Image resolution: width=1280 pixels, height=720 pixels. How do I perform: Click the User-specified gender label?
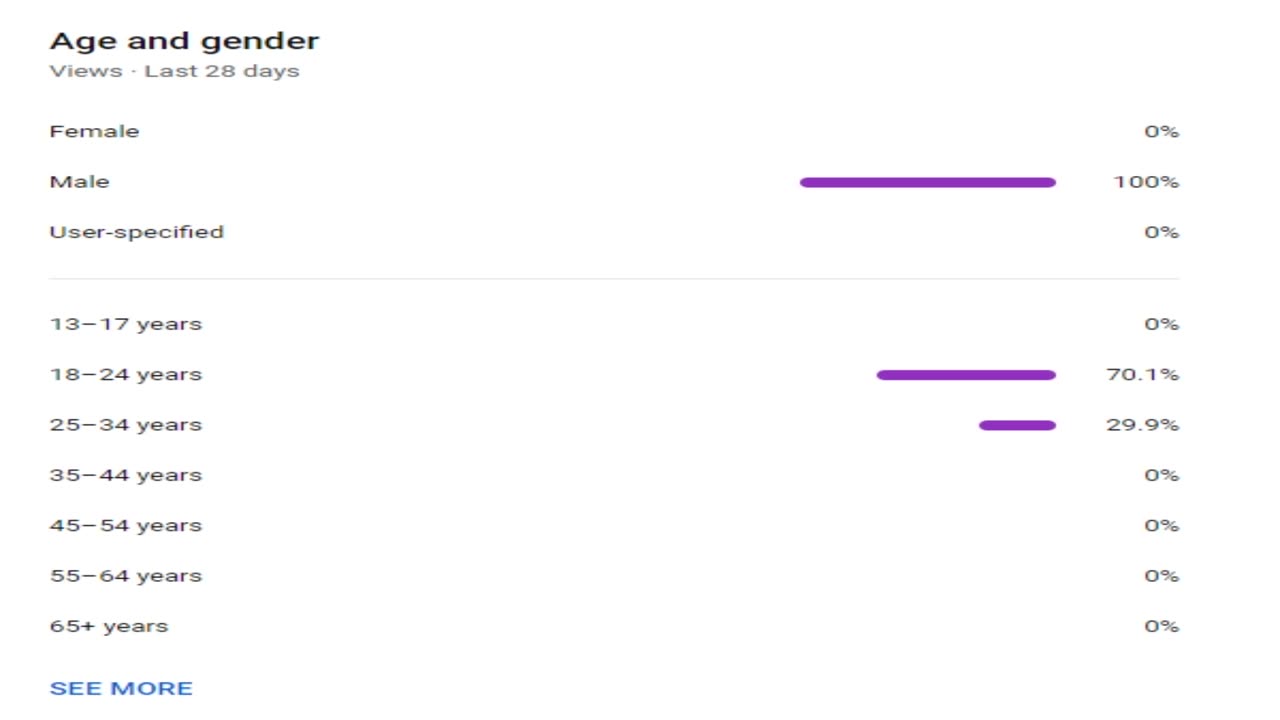[x=136, y=232]
